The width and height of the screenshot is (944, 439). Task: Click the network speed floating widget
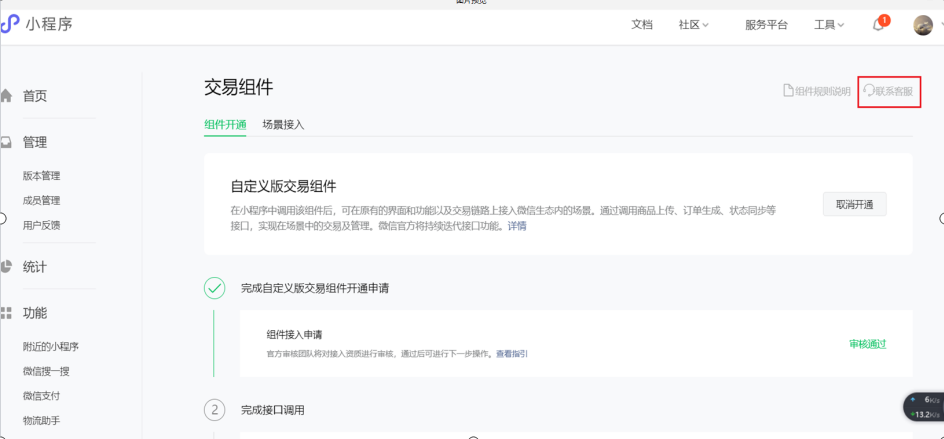pyautogui.click(x=924, y=407)
